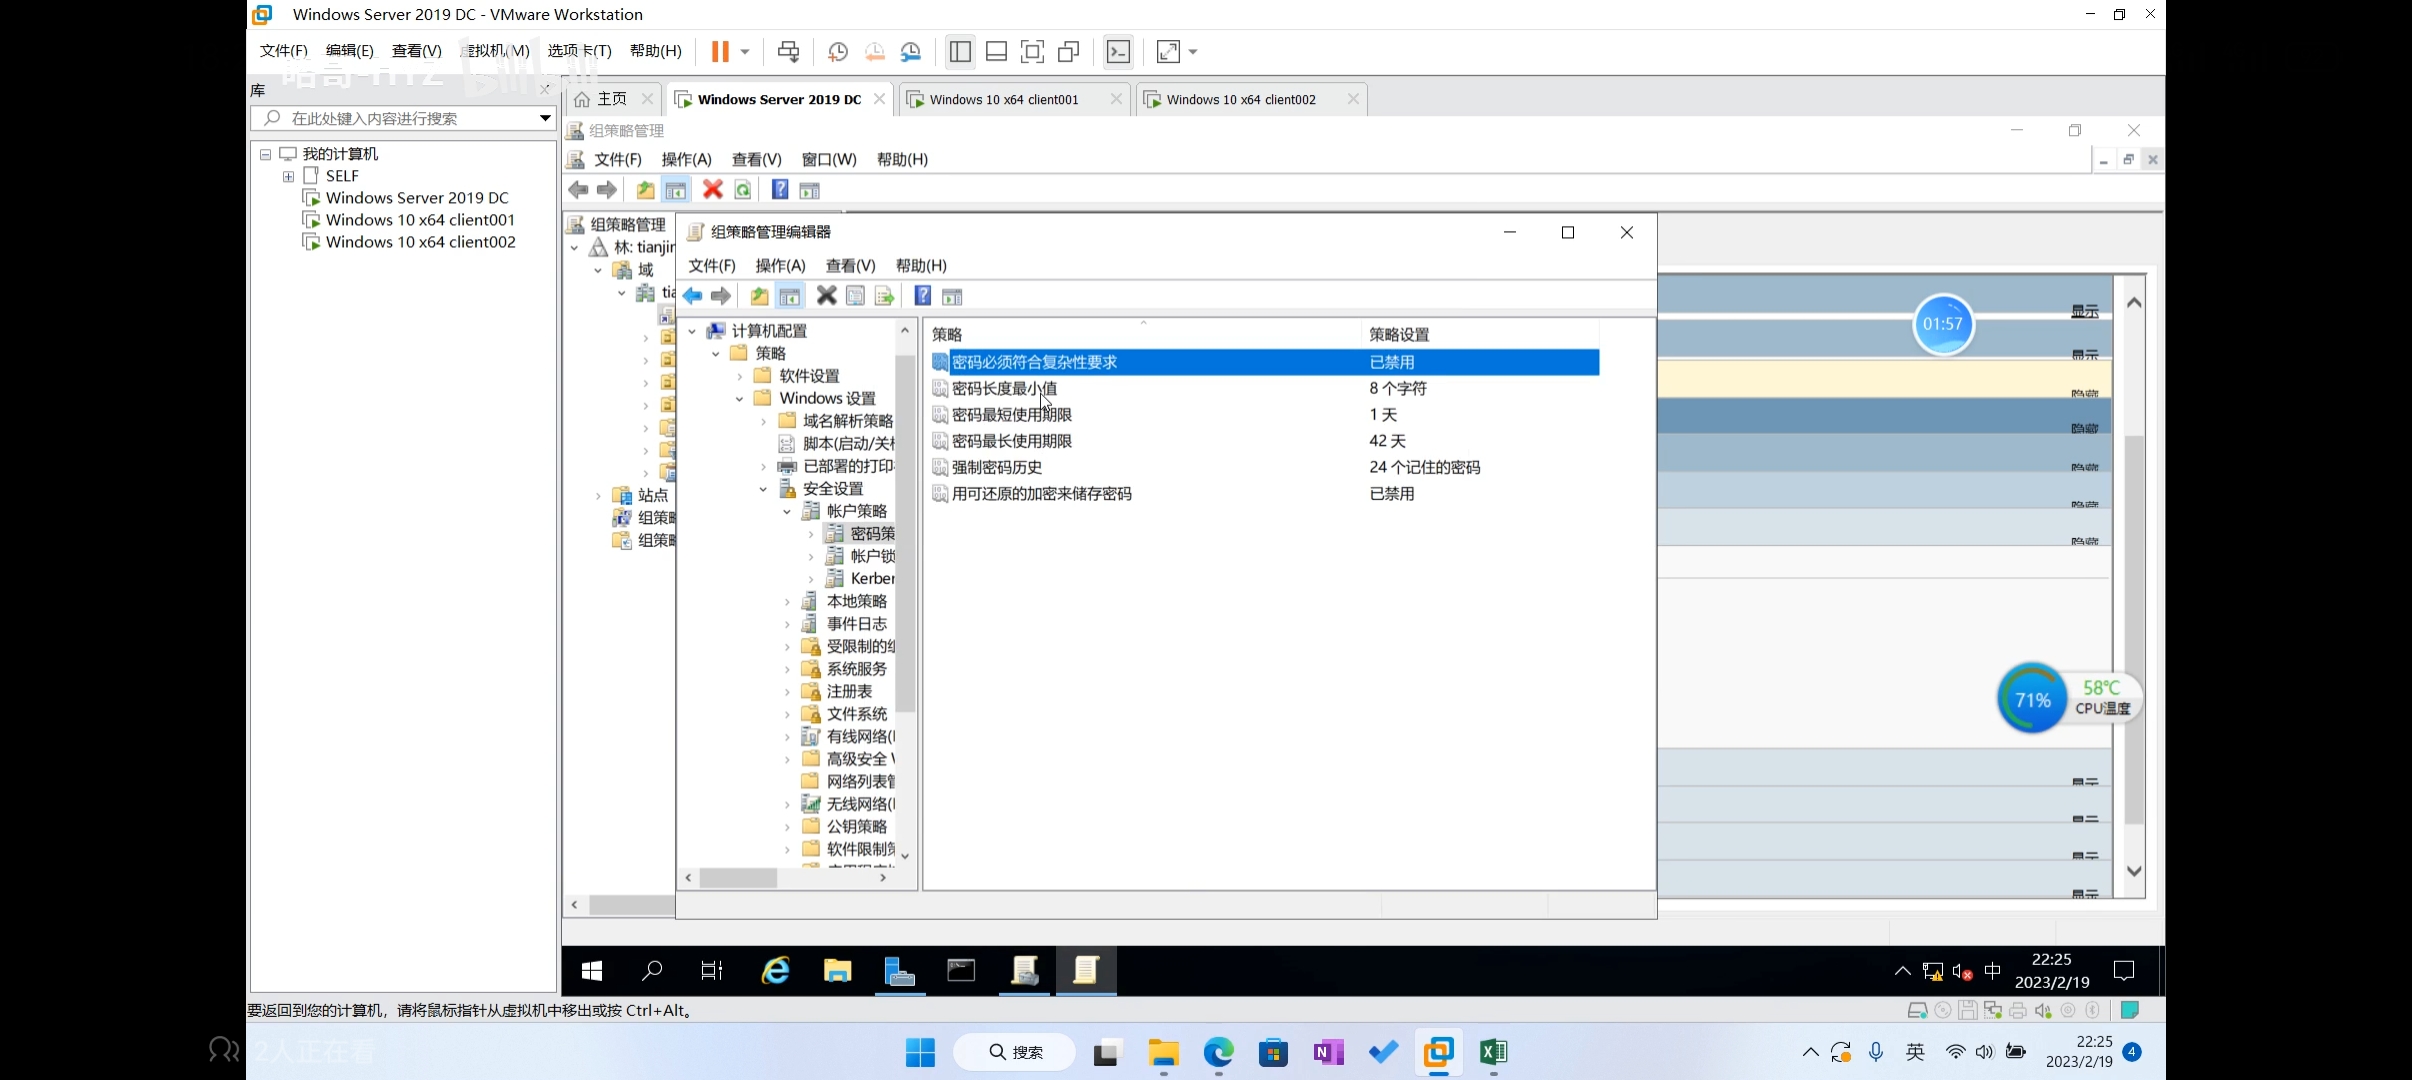This screenshot has height=1080, width=2412.
Task: Expand the SELF node in library
Action: pyautogui.click(x=288, y=176)
